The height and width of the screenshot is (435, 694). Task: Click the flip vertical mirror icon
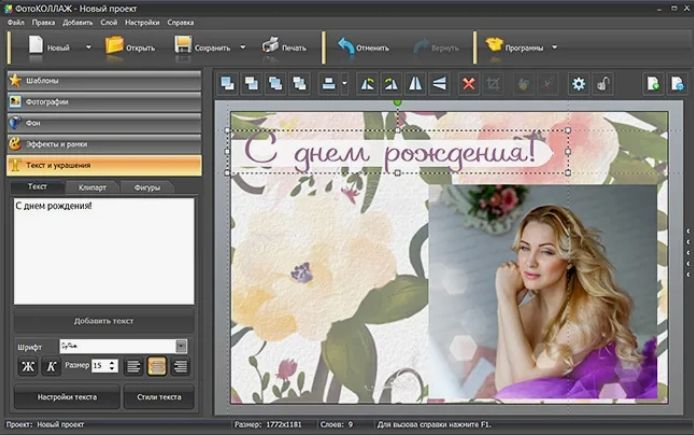[x=438, y=84]
